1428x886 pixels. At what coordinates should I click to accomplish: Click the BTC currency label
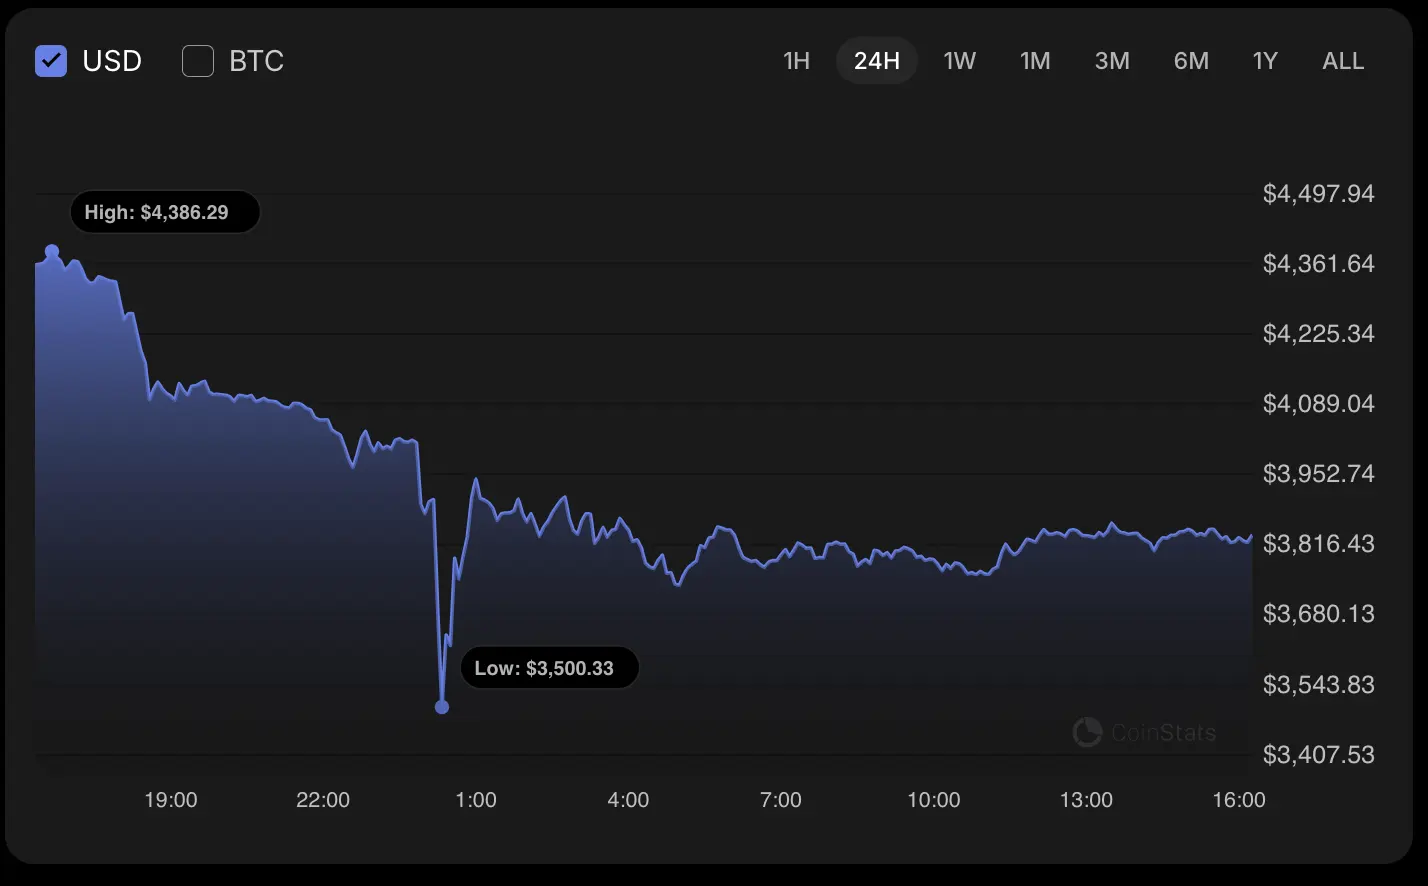(x=257, y=61)
